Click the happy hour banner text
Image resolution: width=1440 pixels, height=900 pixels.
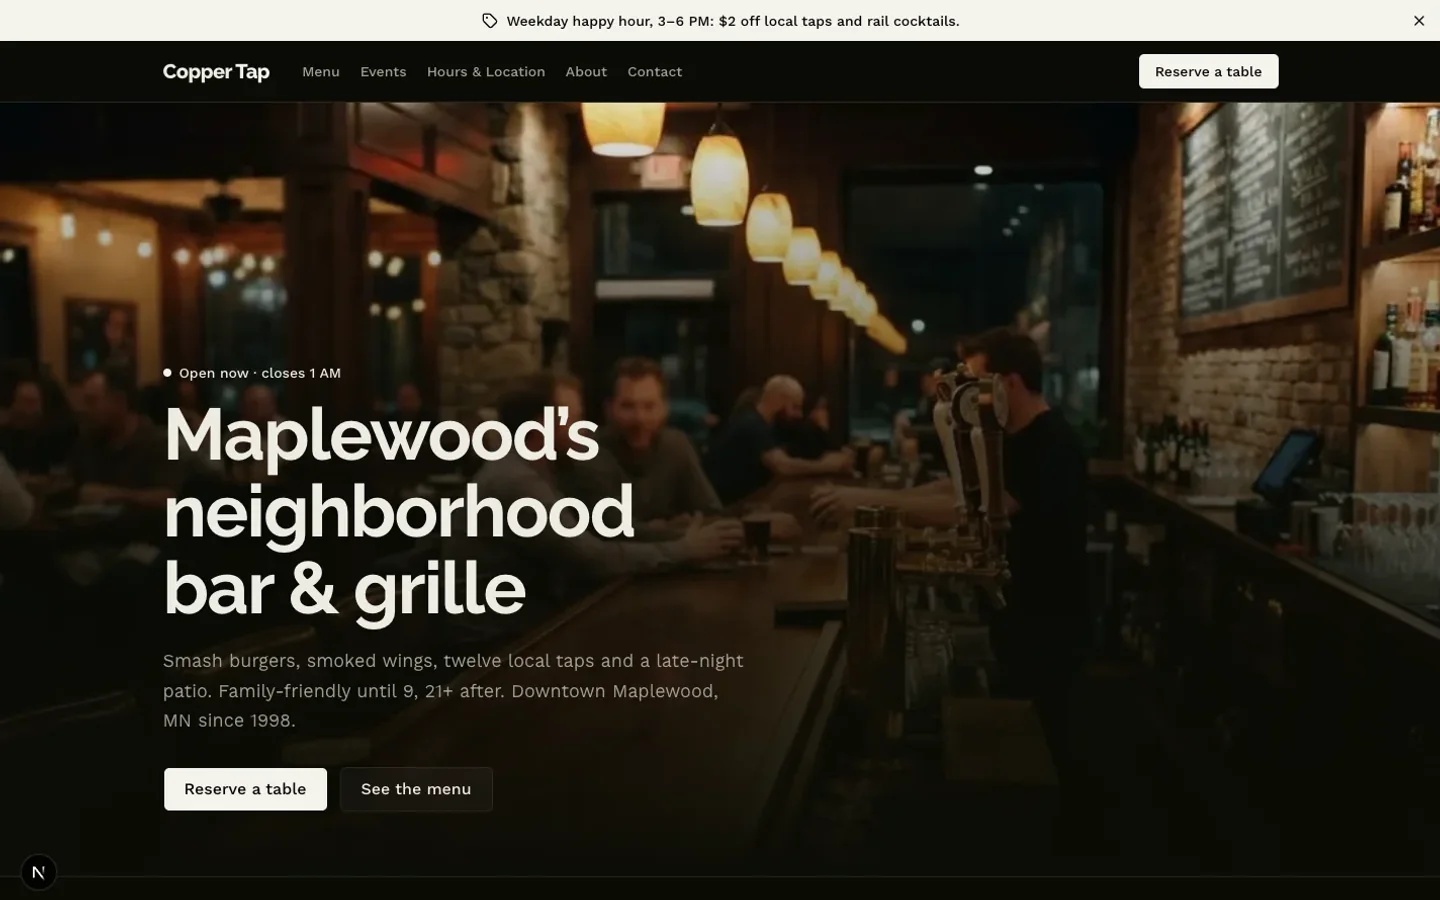[x=733, y=21]
